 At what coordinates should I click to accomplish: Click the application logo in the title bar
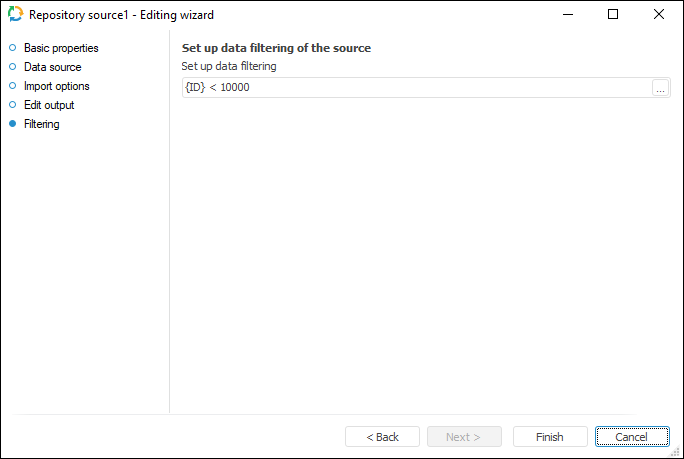click(15, 15)
